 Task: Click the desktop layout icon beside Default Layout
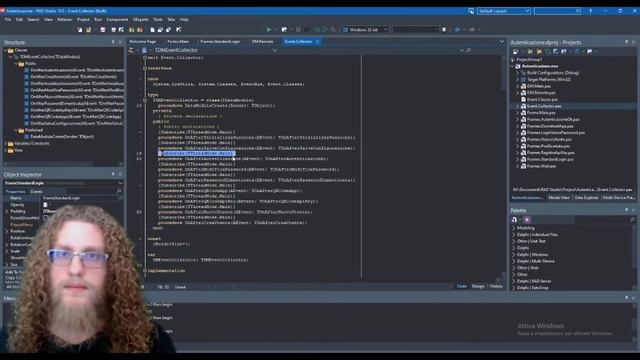click(471, 11)
